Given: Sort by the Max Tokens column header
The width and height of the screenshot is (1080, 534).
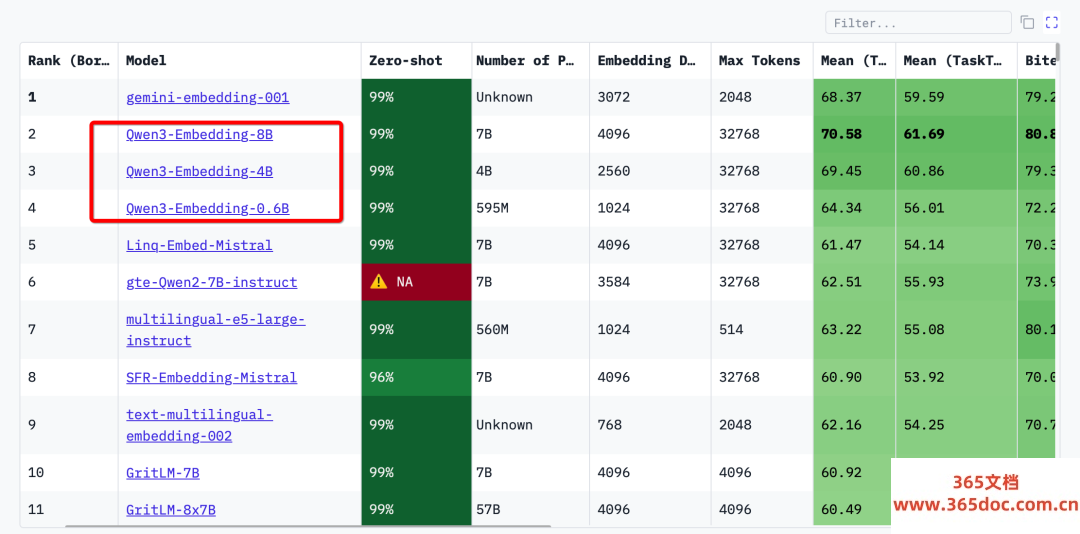Looking at the screenshot, I should [x=759, y=61].
